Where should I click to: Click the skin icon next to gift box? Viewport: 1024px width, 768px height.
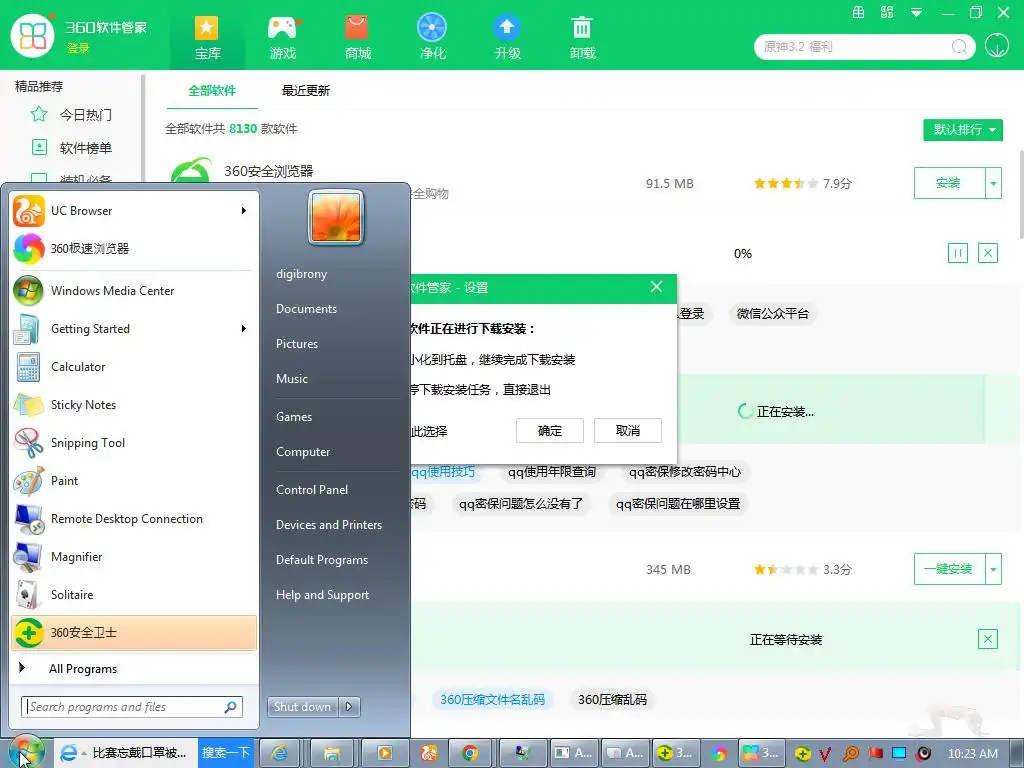pyautogui.click(x=887, y=12)
